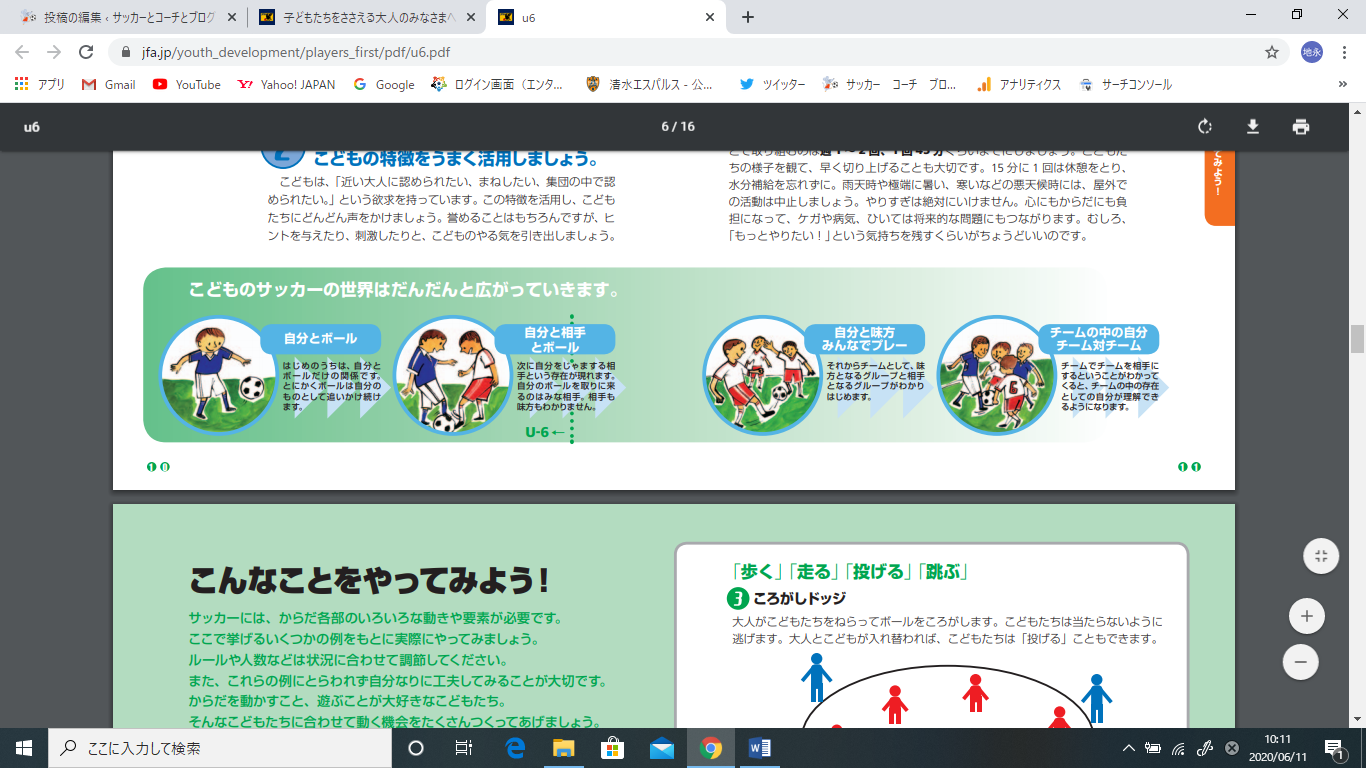Click the vertical page scrollbar thumb
This screenshot has width=1366, height=768.
point(1357,339)
